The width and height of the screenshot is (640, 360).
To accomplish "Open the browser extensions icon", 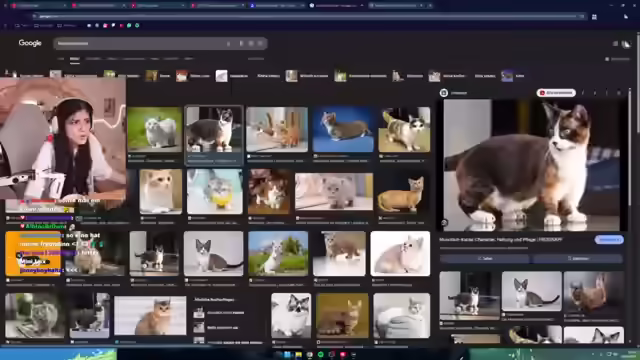I will 594,17.
